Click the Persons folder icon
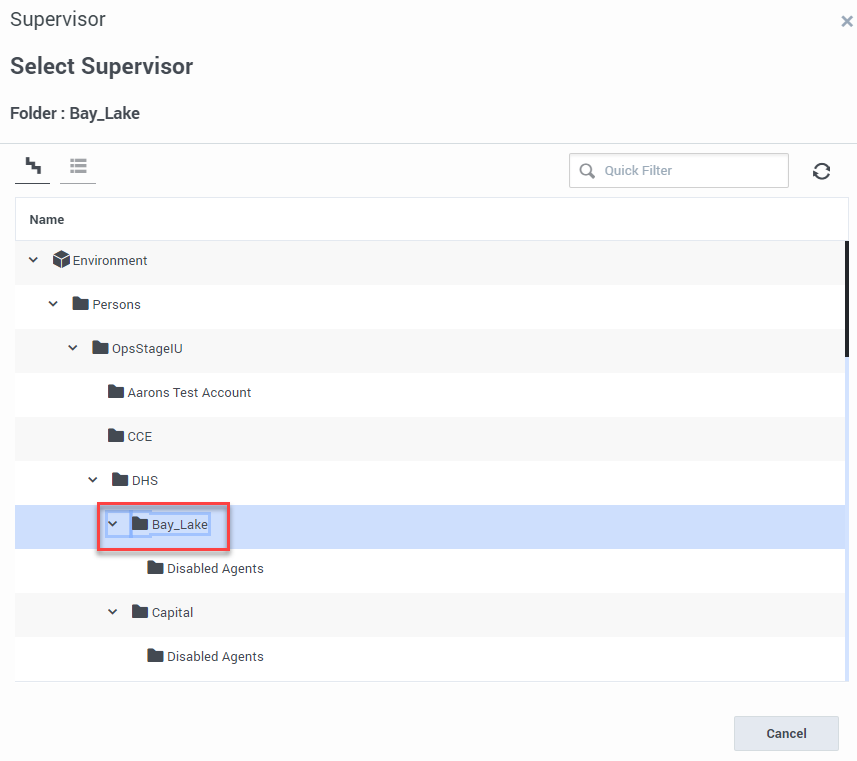The image size is (857, 761). pyautogui.click(x=81, y=304)
